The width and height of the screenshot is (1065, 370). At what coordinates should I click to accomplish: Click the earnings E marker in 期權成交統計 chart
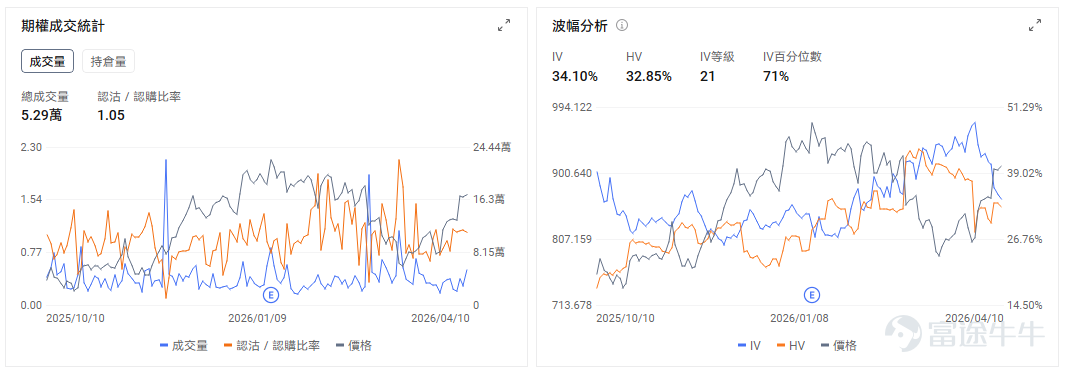pyautogui.click(x=271, y=295)
